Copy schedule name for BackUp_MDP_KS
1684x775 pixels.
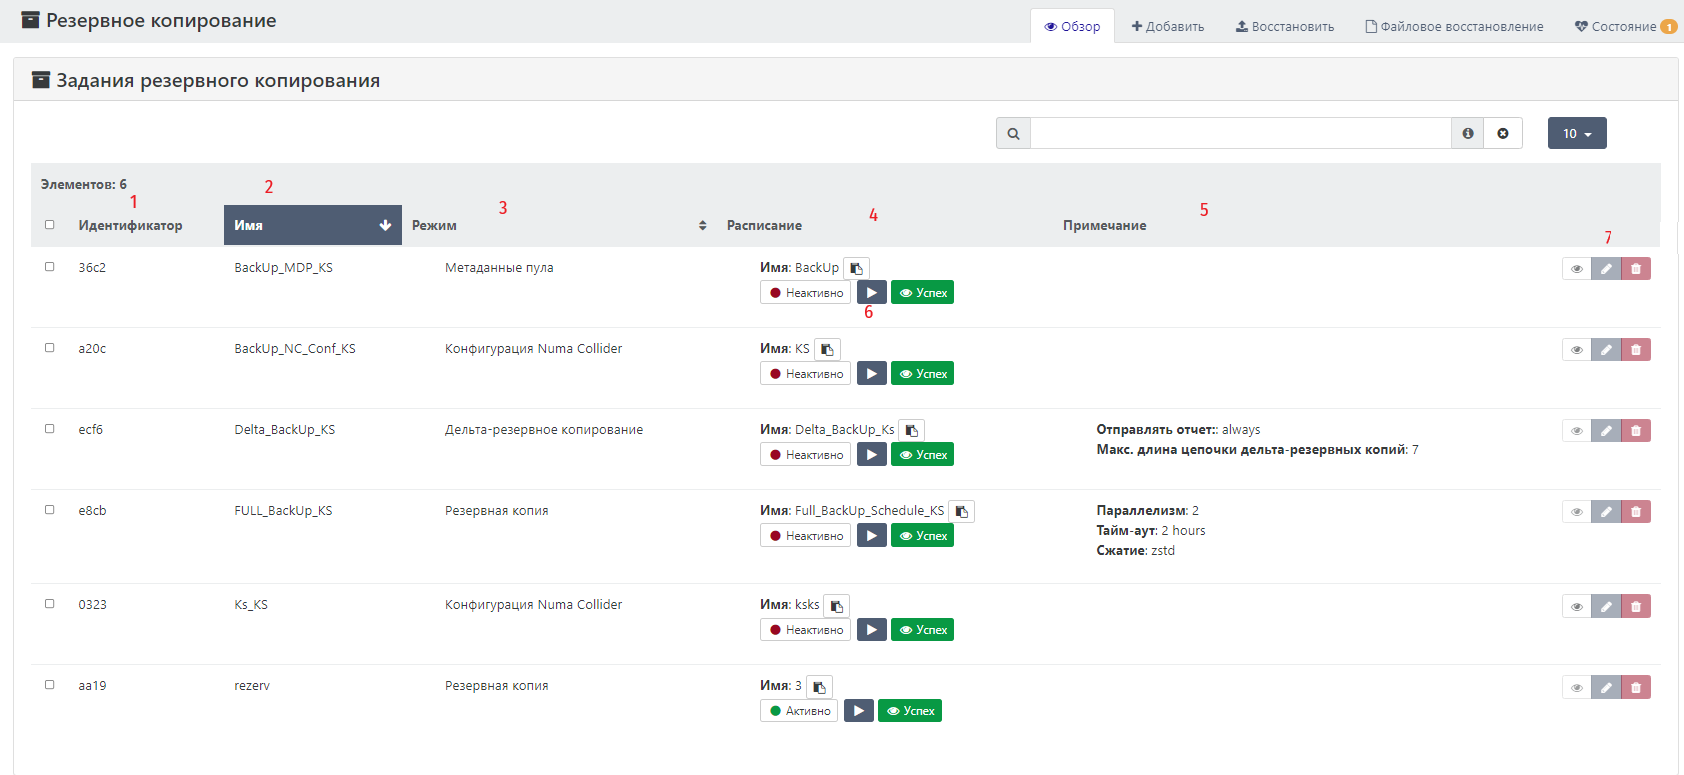(857, 268)
